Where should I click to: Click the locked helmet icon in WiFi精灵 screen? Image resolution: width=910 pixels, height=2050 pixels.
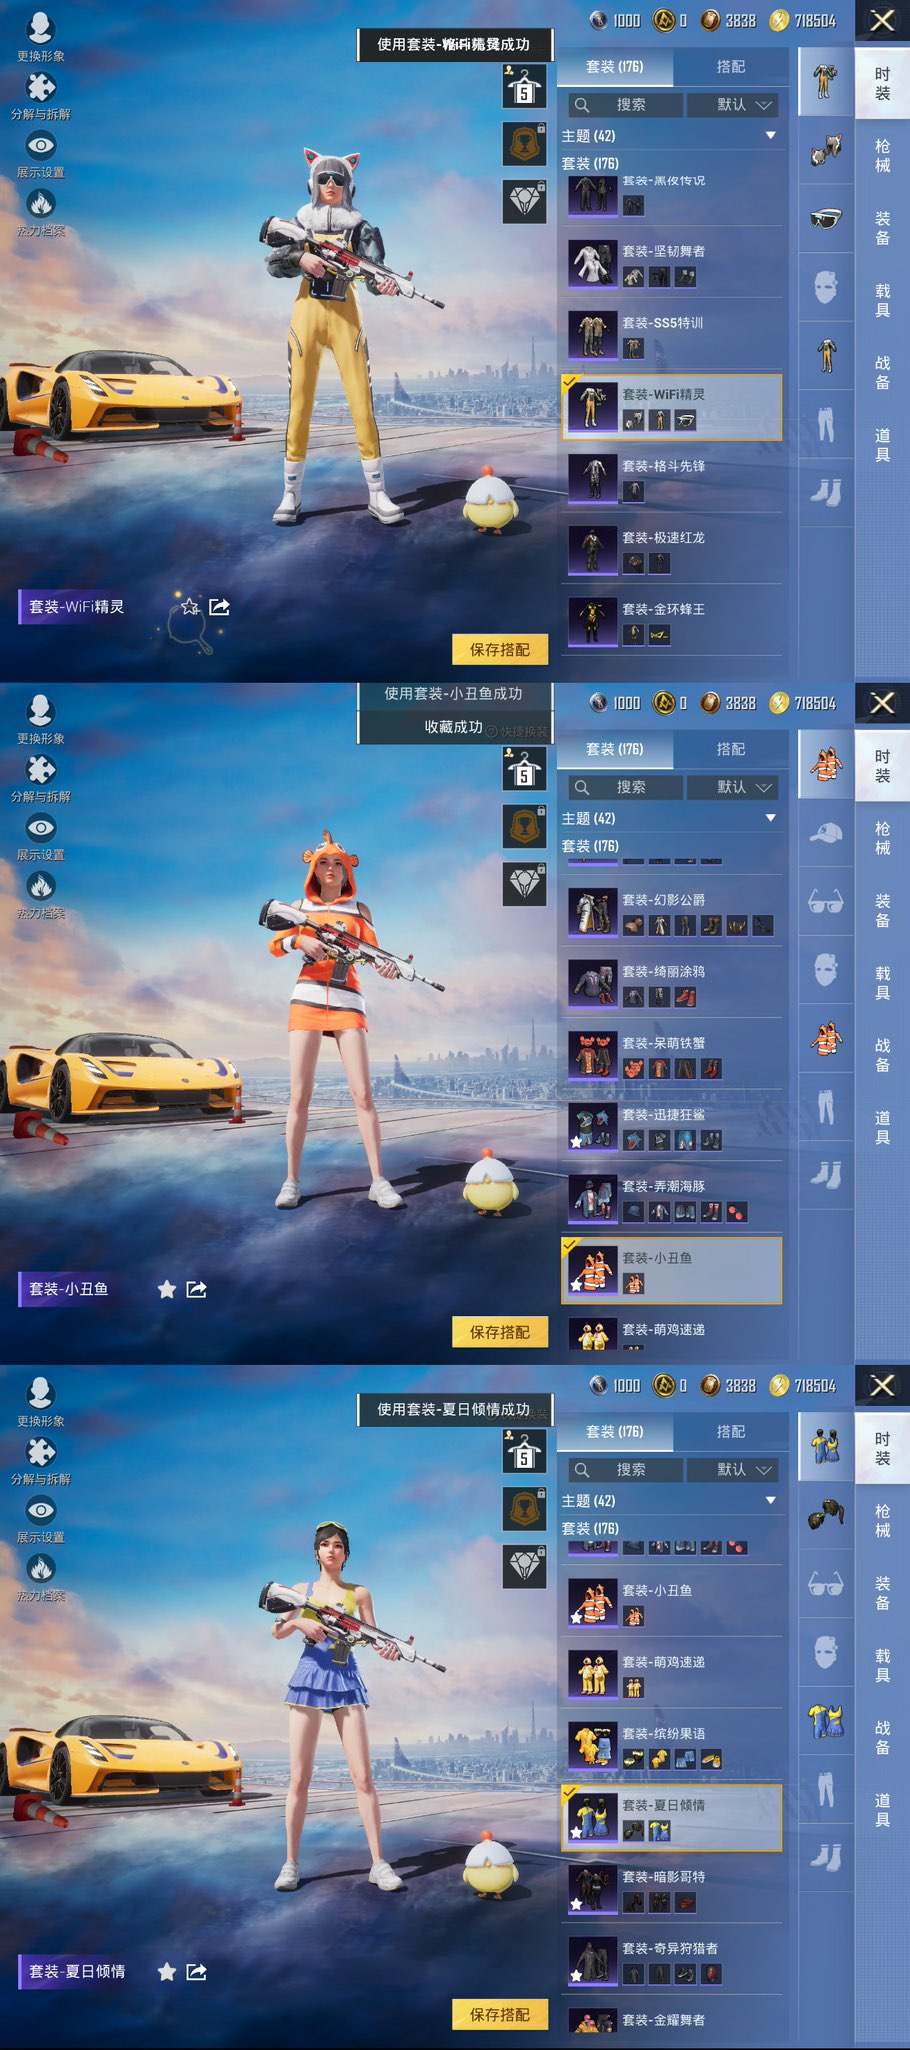pyautogui.click(x=524, y=144)
